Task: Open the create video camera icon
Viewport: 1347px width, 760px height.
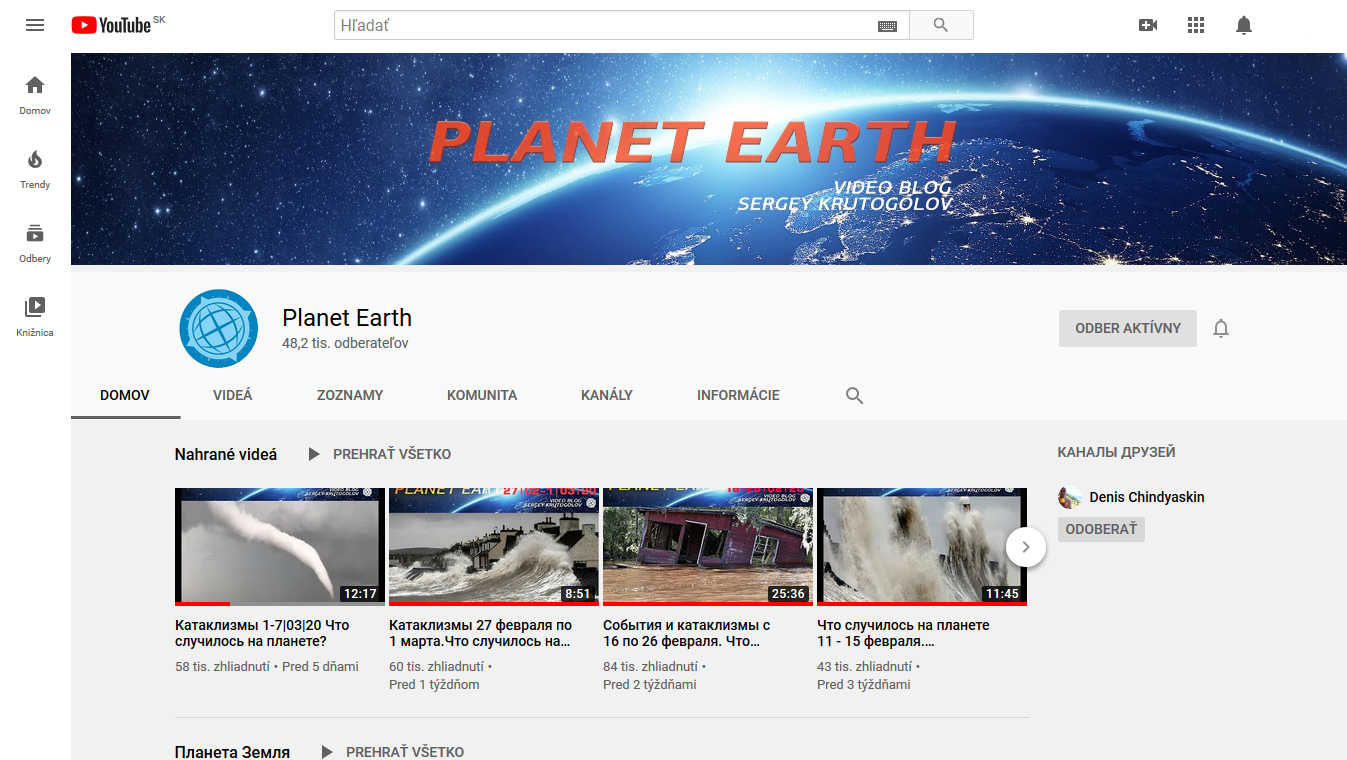Action: [1148, 25]
